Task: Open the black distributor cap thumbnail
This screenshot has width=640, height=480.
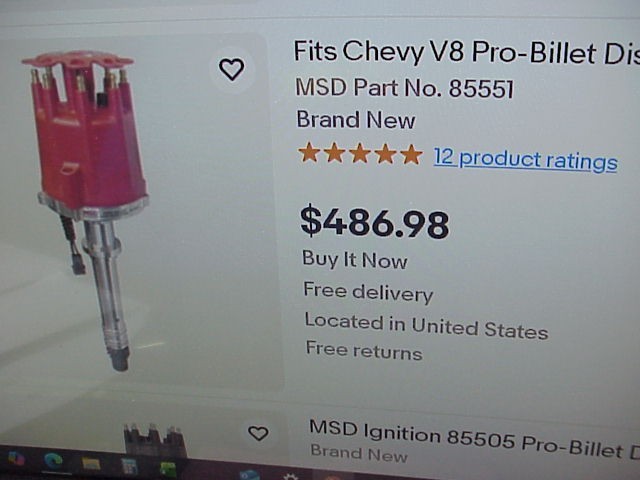Action: pos(155,440)
